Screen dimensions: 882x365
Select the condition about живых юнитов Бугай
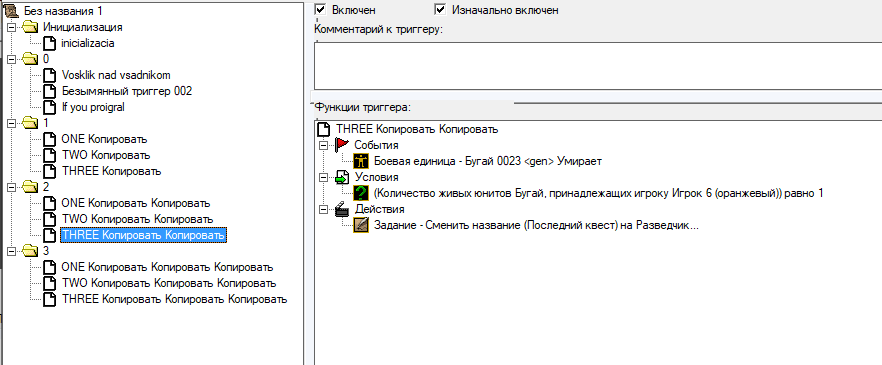pyautogui.click(x=598, y=193)
